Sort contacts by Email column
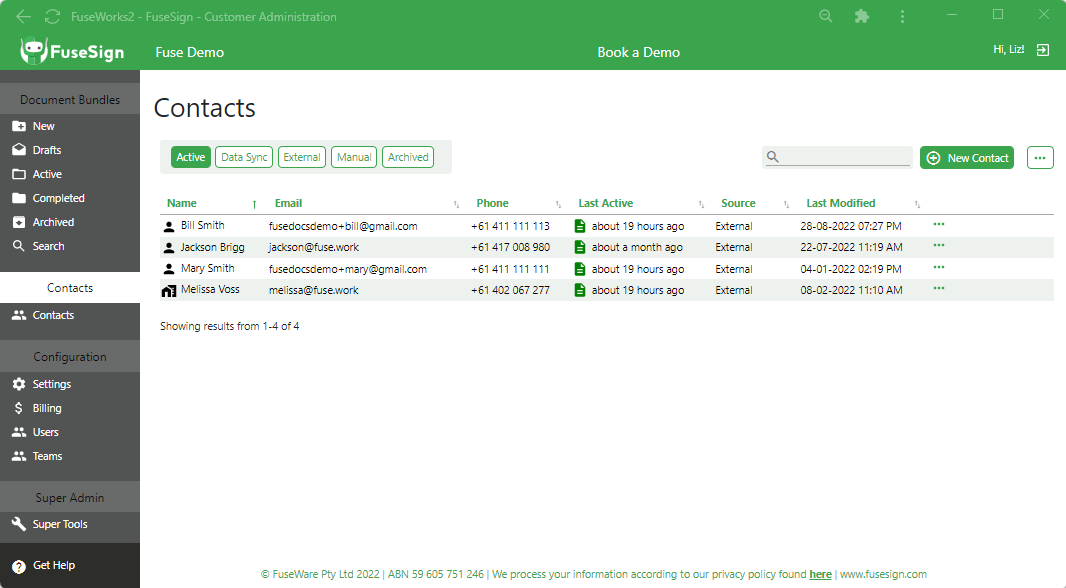The height and width of the screenshot is (588, 1066). (x=288, y=203)
